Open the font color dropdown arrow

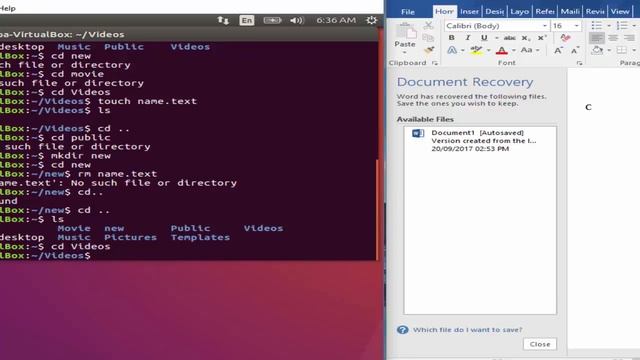[x=513, y=50]
